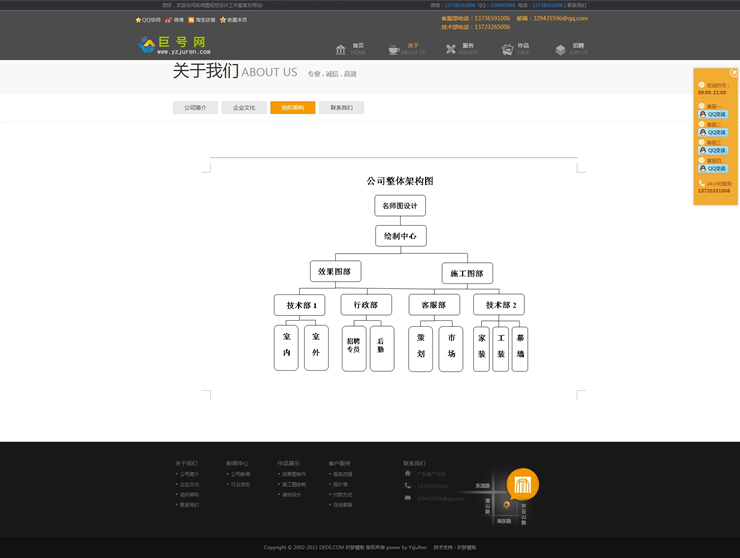Open the QQ空间 star link
740x558 pixels.
point(148,20)
